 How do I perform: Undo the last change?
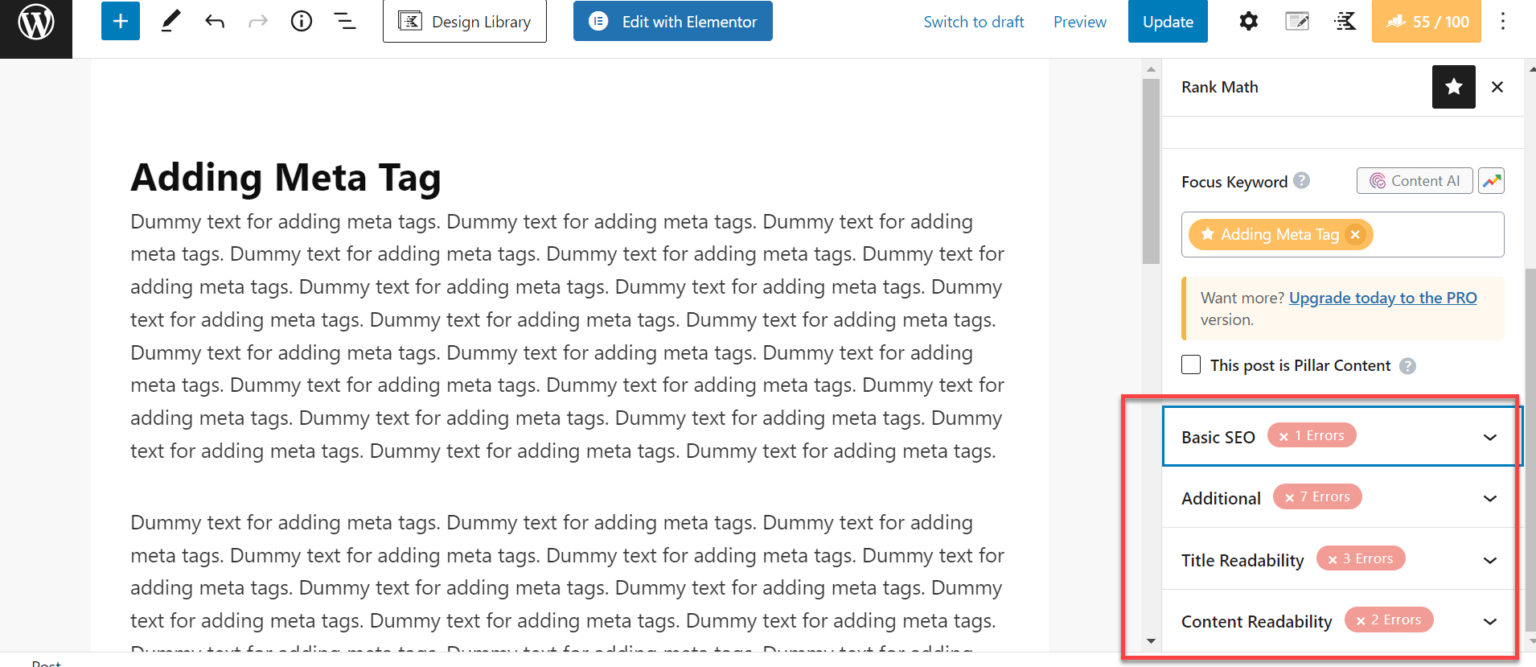(214, 20)
